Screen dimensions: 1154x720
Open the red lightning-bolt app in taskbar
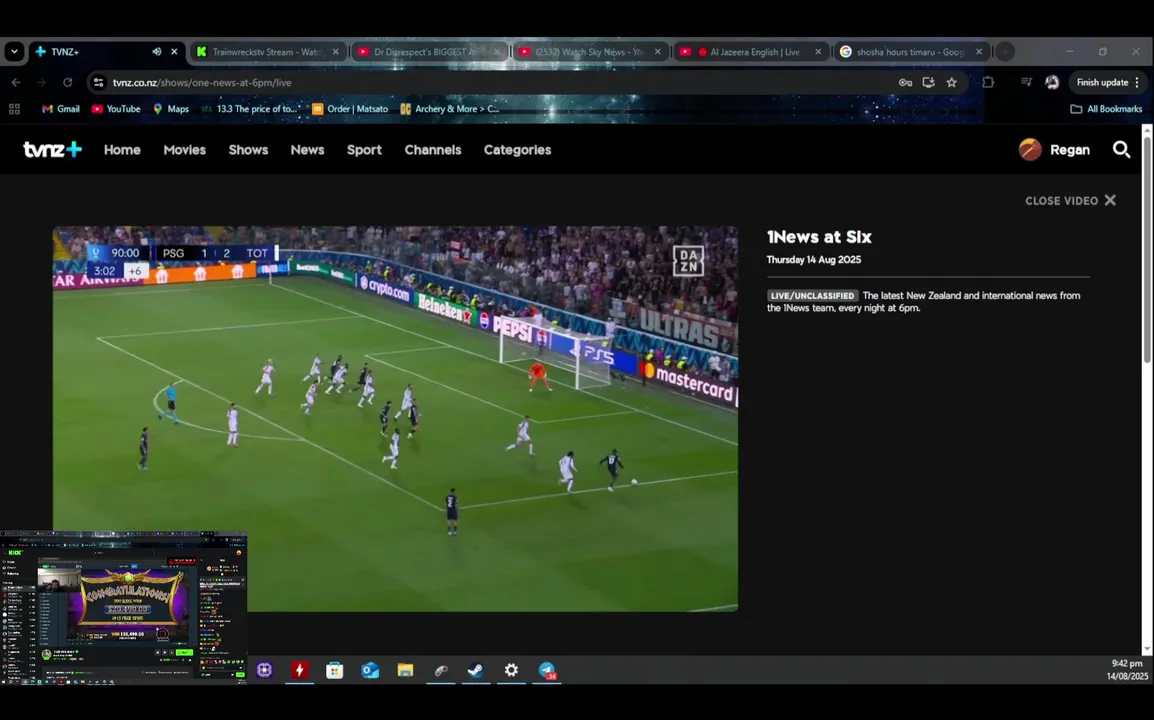click(300, 670)
